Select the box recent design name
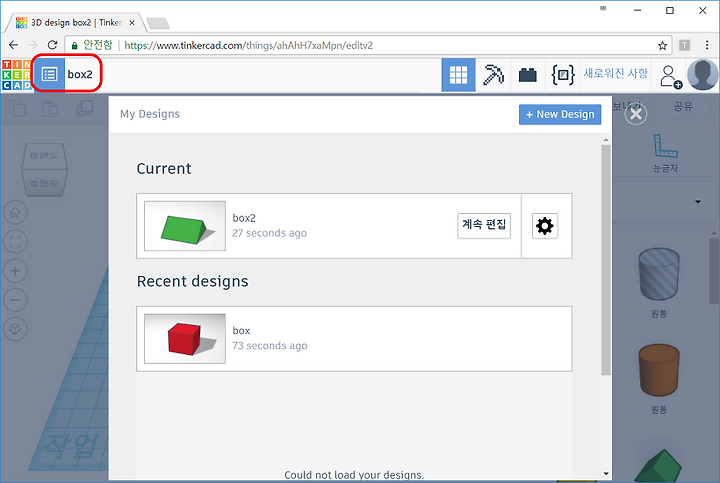This screenshot has height=483, width=720. tap(241, 331)
